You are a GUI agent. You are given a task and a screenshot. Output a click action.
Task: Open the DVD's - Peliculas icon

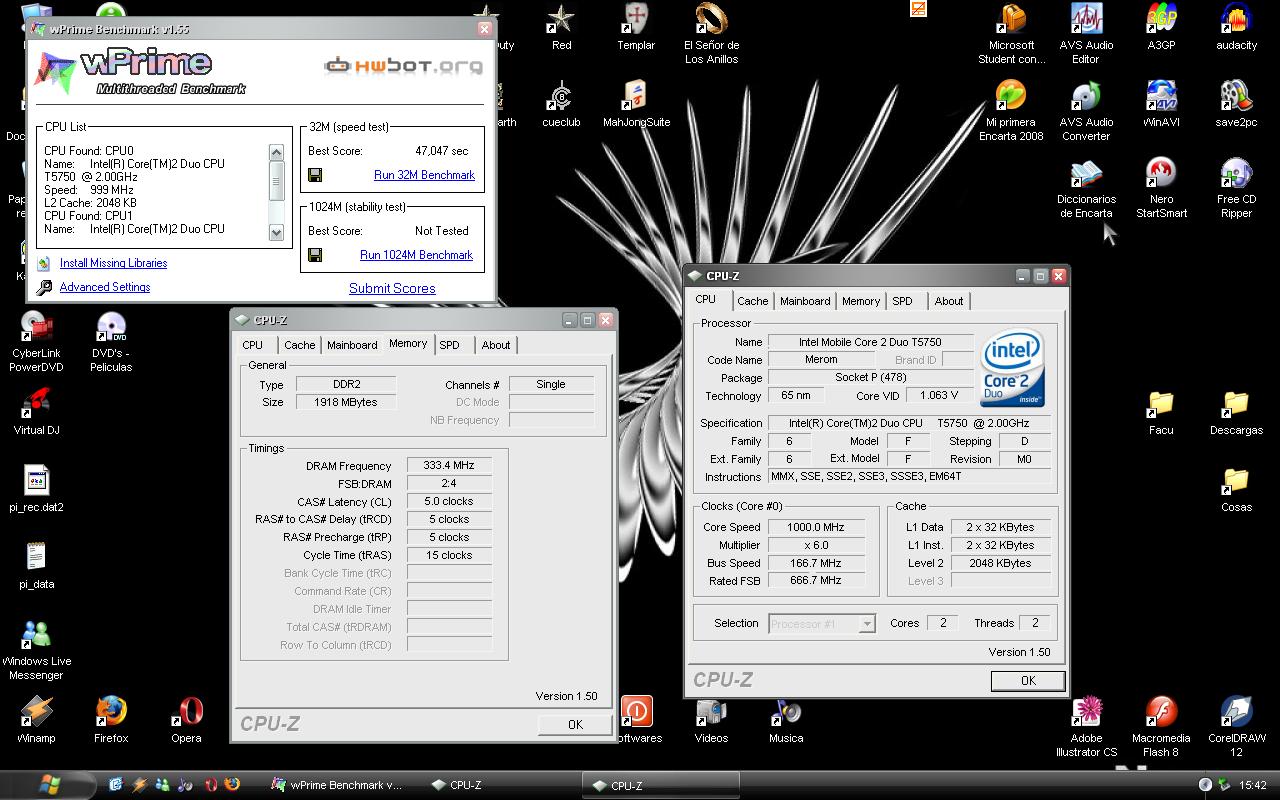[111, 342]
